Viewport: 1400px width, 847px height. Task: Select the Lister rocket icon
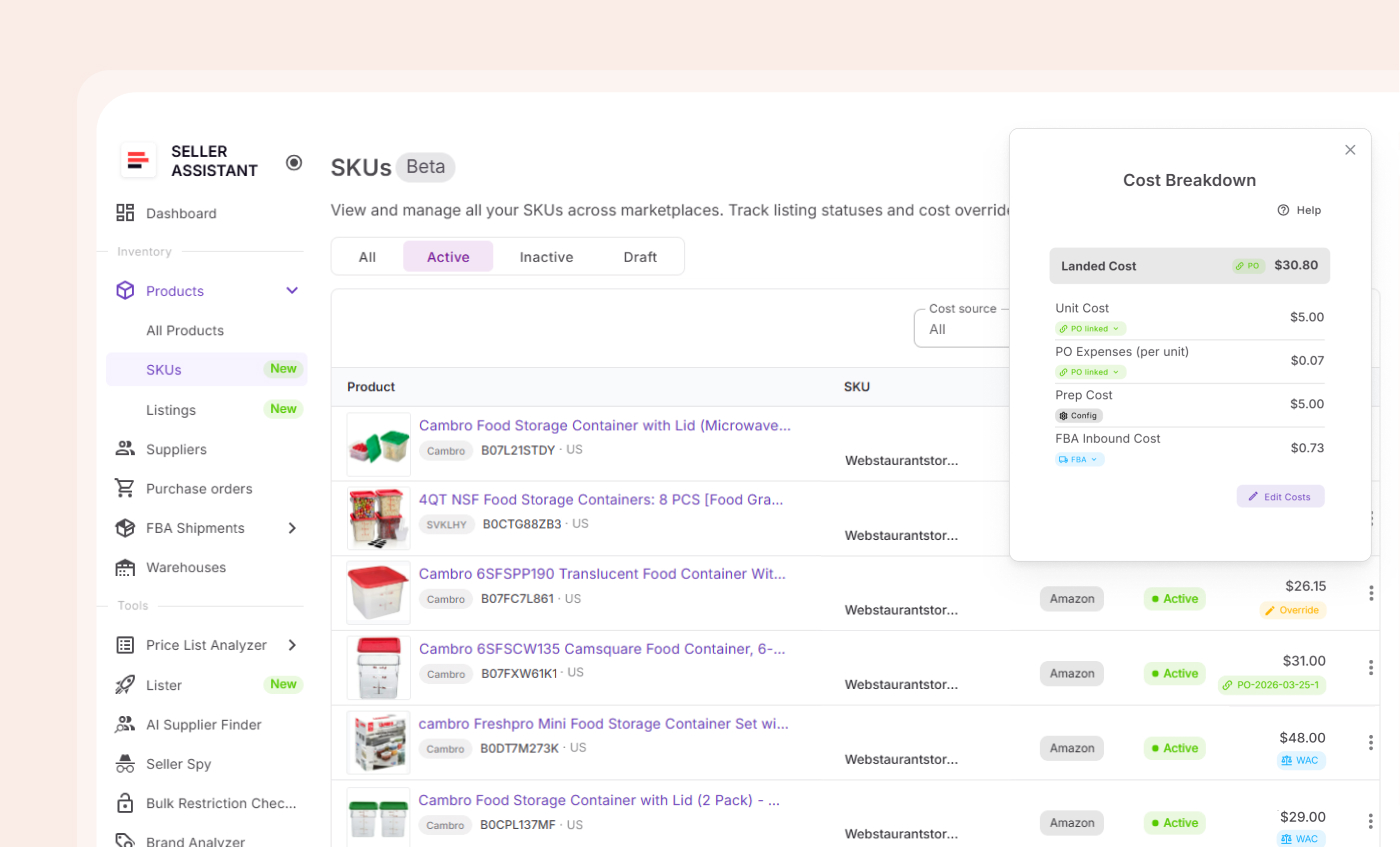tap(124, 684)
